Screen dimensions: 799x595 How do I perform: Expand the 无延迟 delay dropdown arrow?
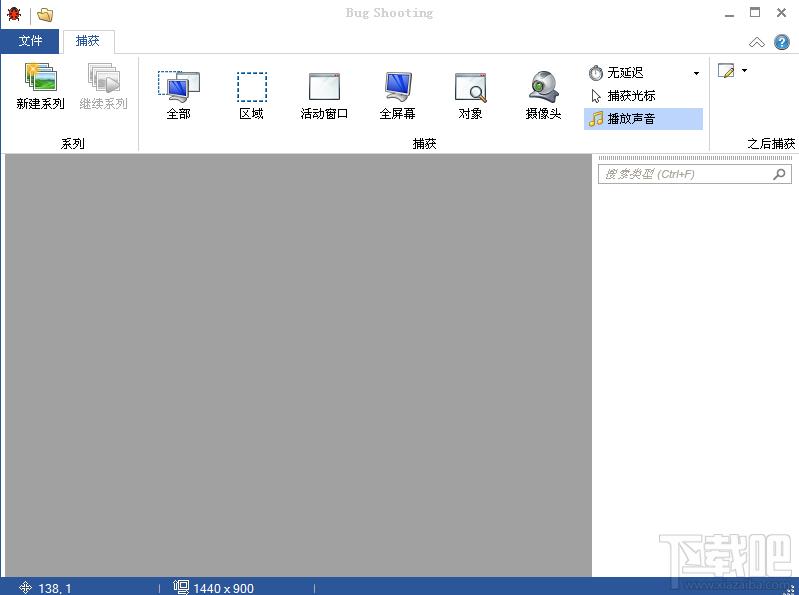point(696,73)
